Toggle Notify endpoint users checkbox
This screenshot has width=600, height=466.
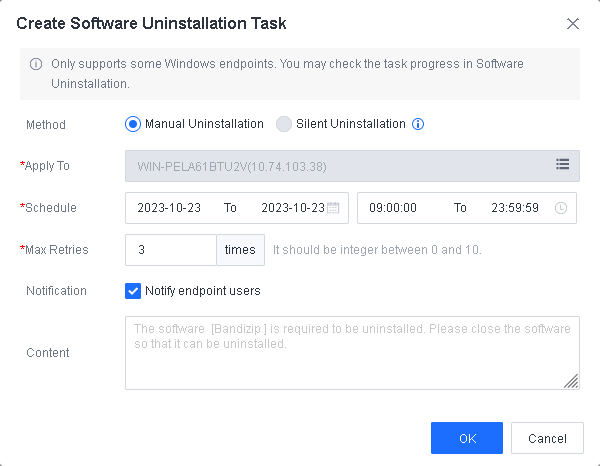[x=133, y=291]
